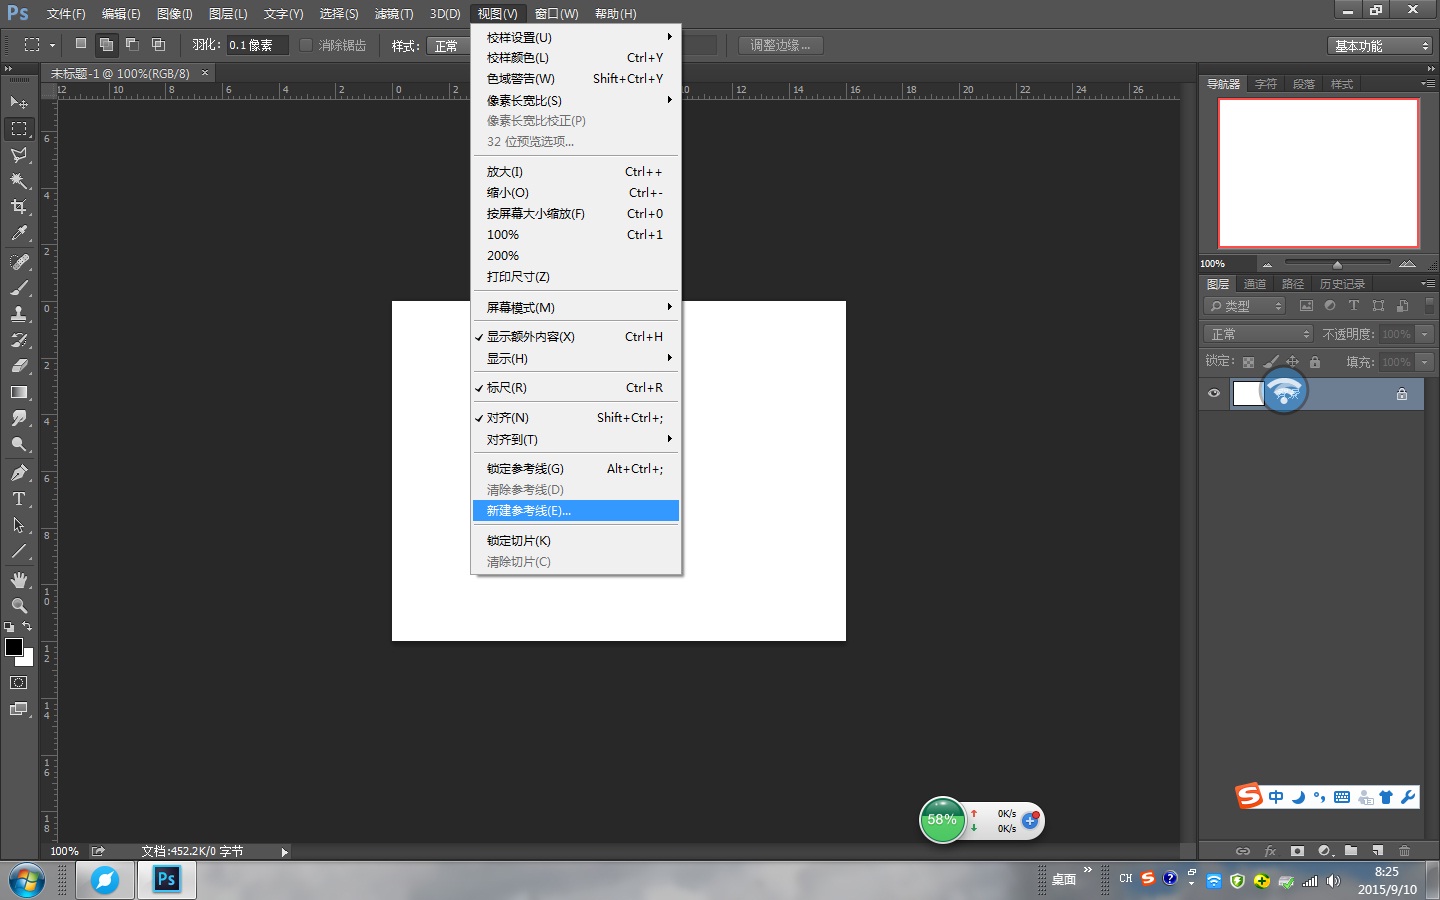
Task: Select the Zoom tool in toolbar
Action: point(19,606)
